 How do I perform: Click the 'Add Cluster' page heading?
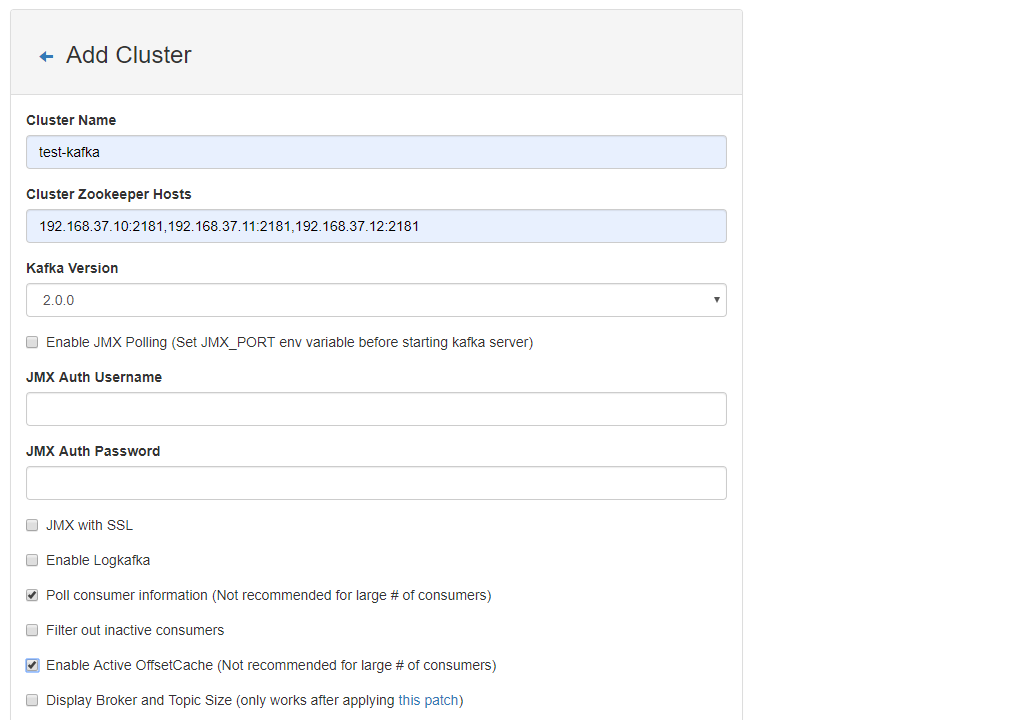(x=129, y=55)
